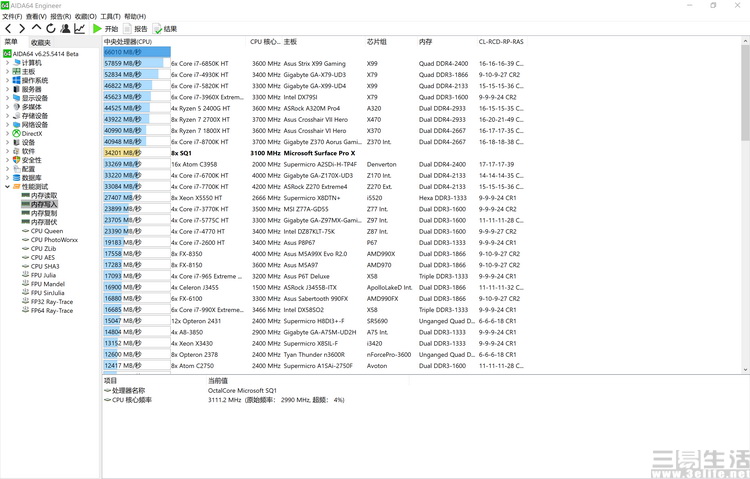Open the 帮助(H) menu
Screen dimensions: 750x479
[135, 16]
